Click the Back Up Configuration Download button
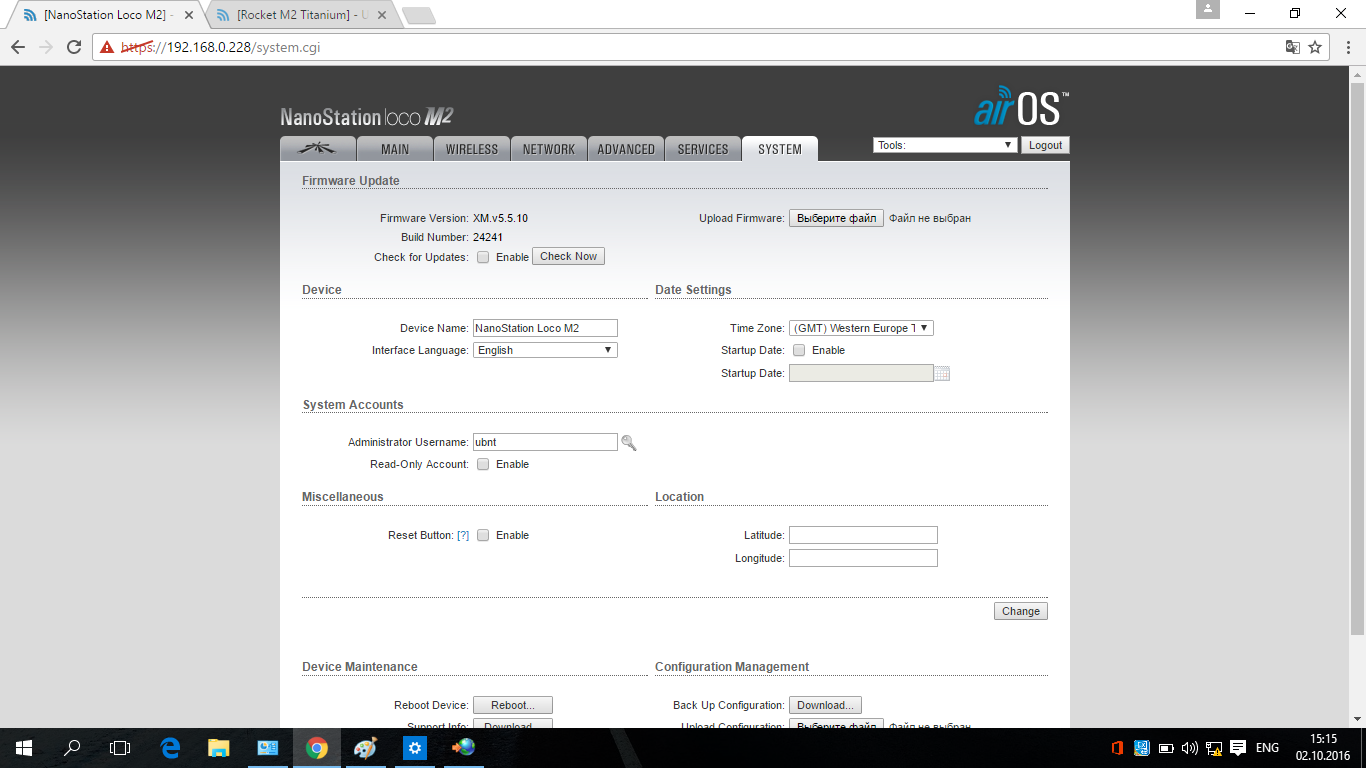 (825, 705)
